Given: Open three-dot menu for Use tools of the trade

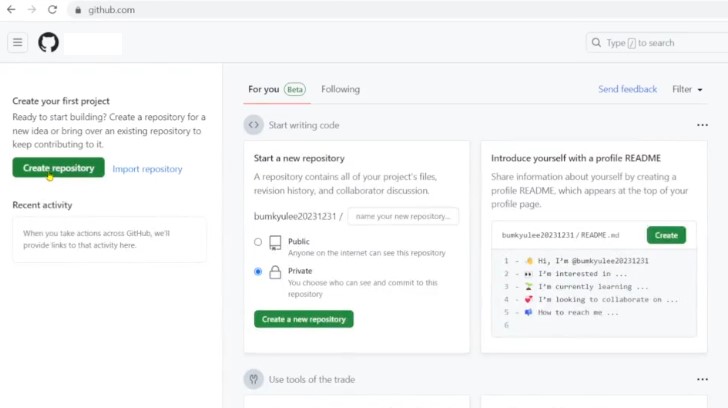Looking at the screenshot, I should [702, 379].
